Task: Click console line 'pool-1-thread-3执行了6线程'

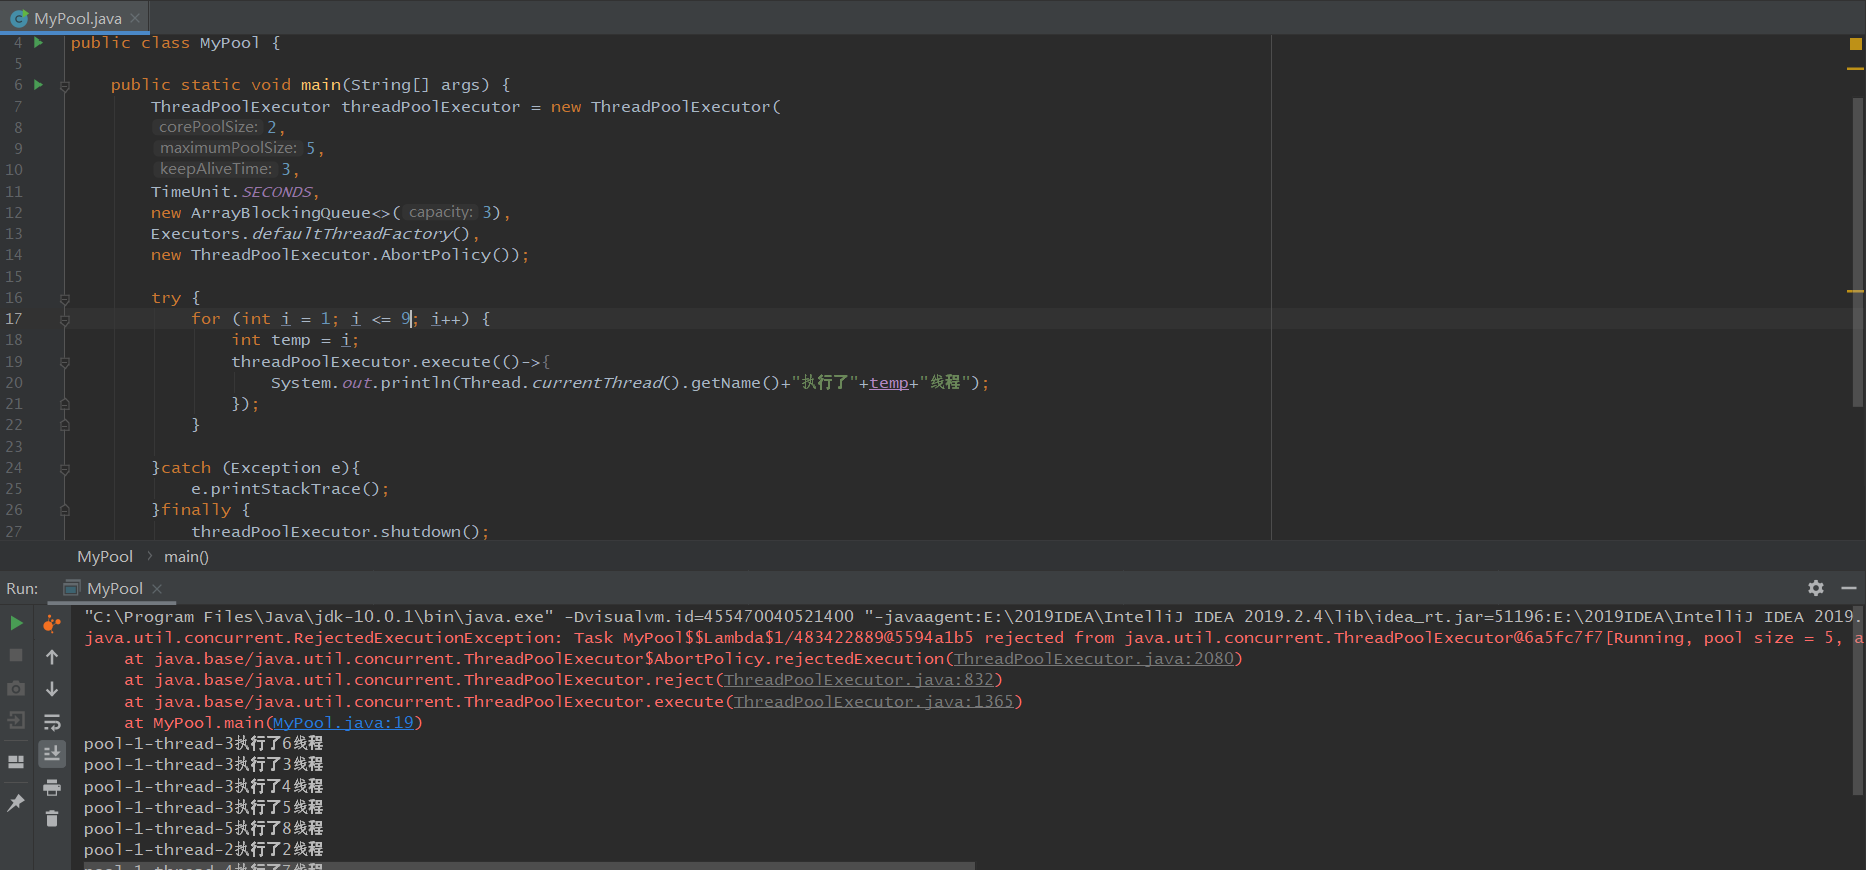Action: [204, 744]
